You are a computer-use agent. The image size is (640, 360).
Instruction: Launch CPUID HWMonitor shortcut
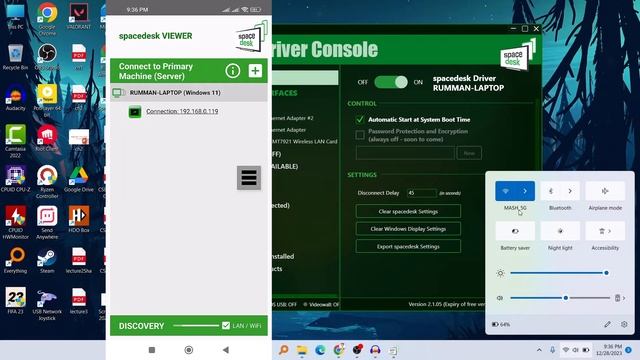[16, 222]
